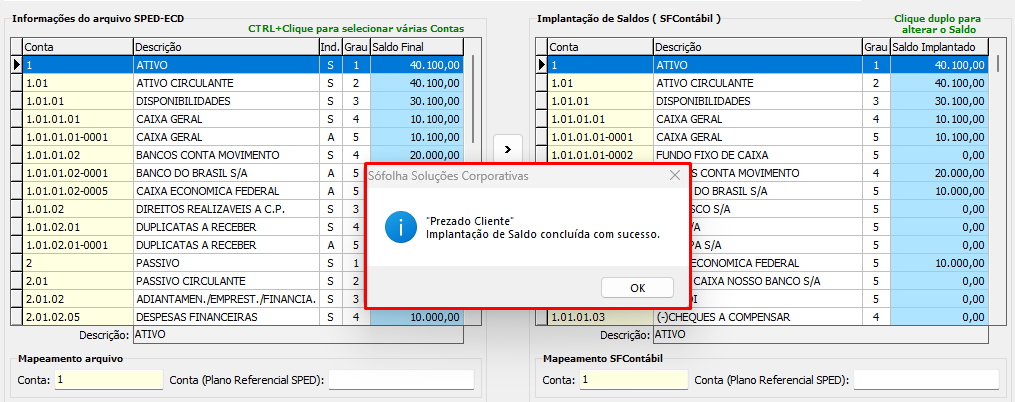Select FUNDO FIXO DE CAIXA row
Screen dimensions: 1015x402
[x=756, y=155]
